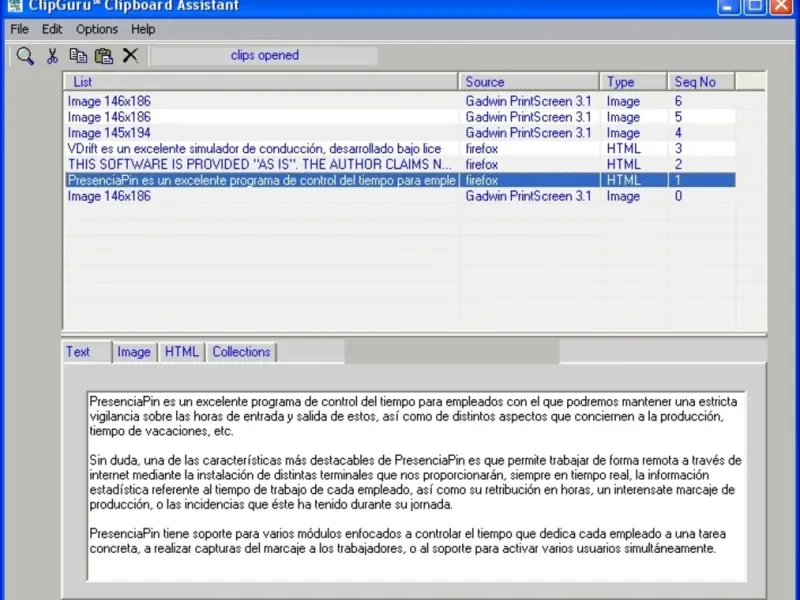
Task: Open the File menu
Action: pyautogui.click(x=19, y=29)
